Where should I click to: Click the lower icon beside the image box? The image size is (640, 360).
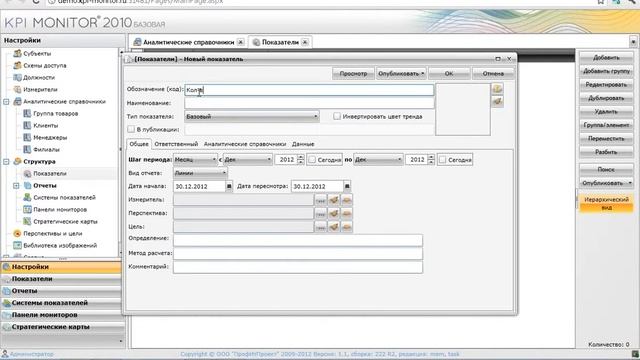497,102
